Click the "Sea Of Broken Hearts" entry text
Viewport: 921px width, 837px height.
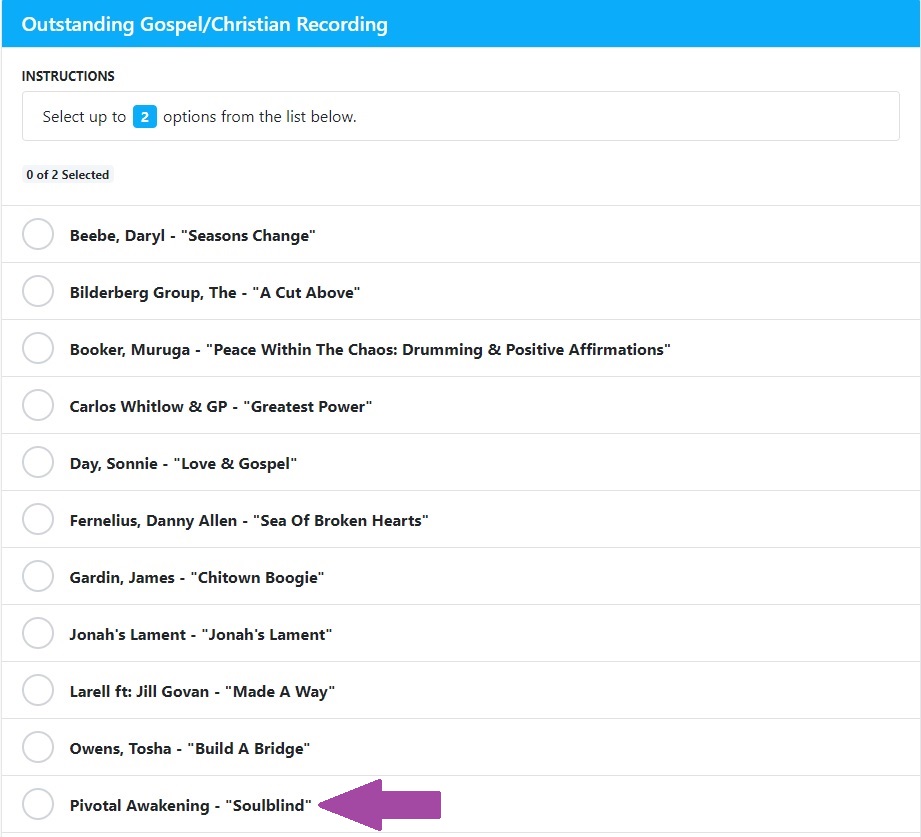click(x=249, y=520)
